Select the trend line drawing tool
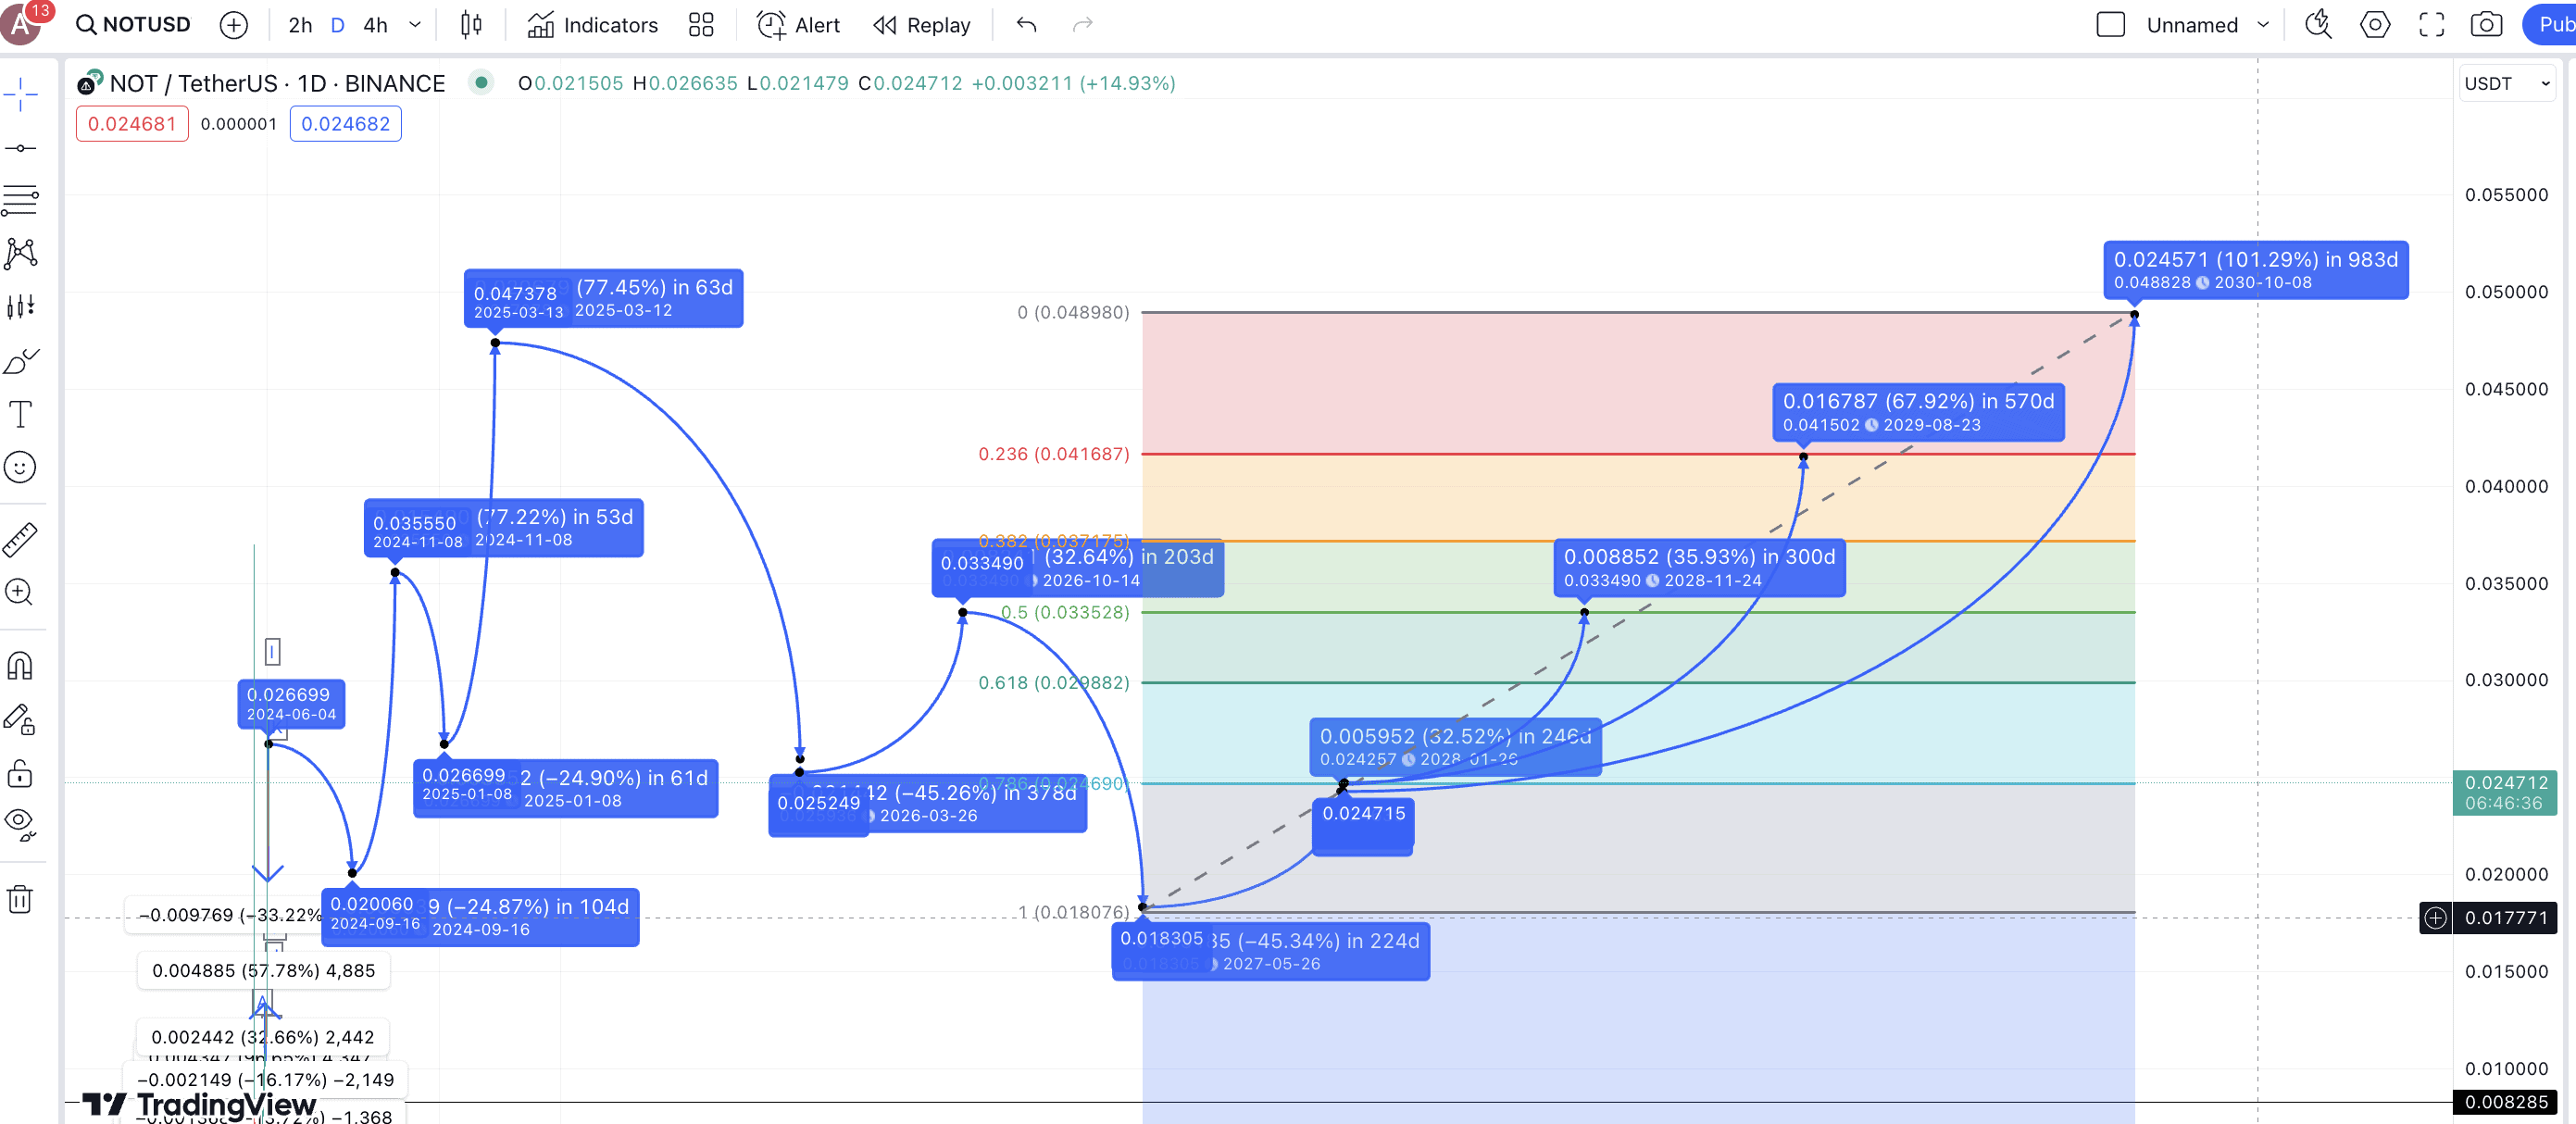 tap(20, 148)
